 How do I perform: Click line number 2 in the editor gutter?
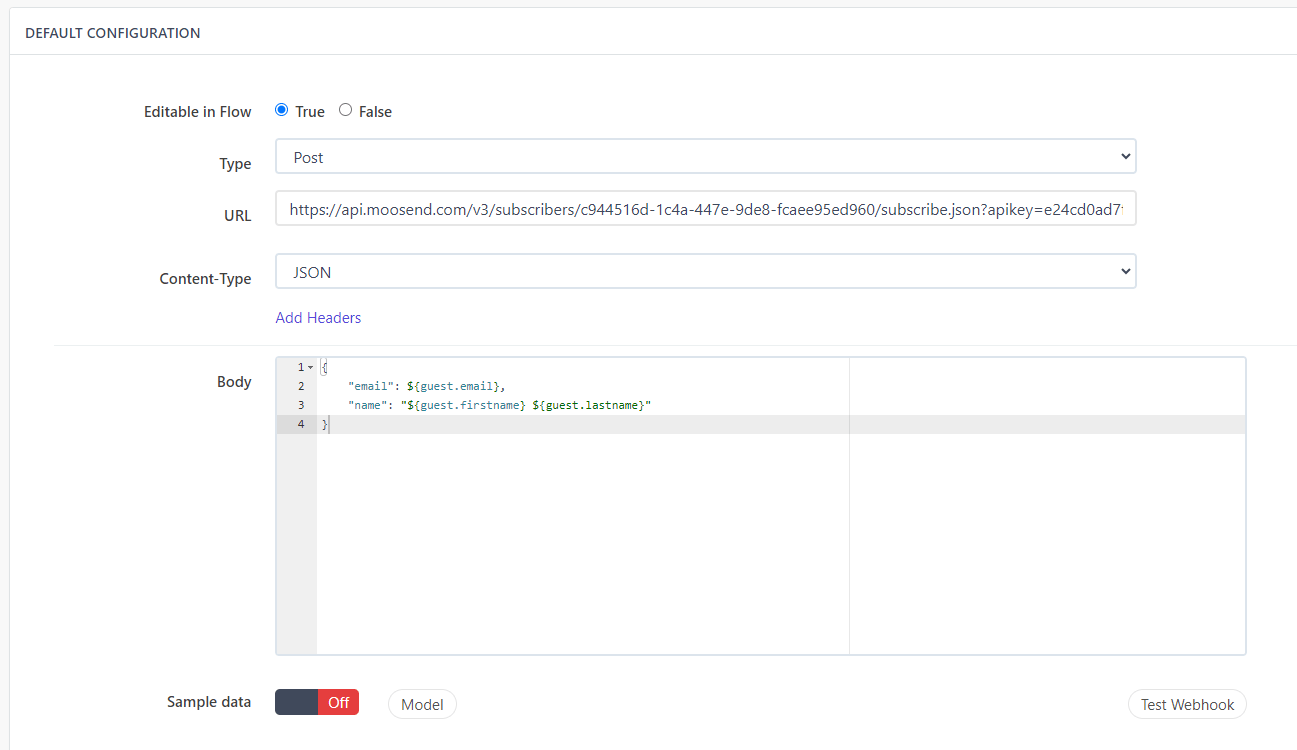pyautogui.click(x=300, y=386)
